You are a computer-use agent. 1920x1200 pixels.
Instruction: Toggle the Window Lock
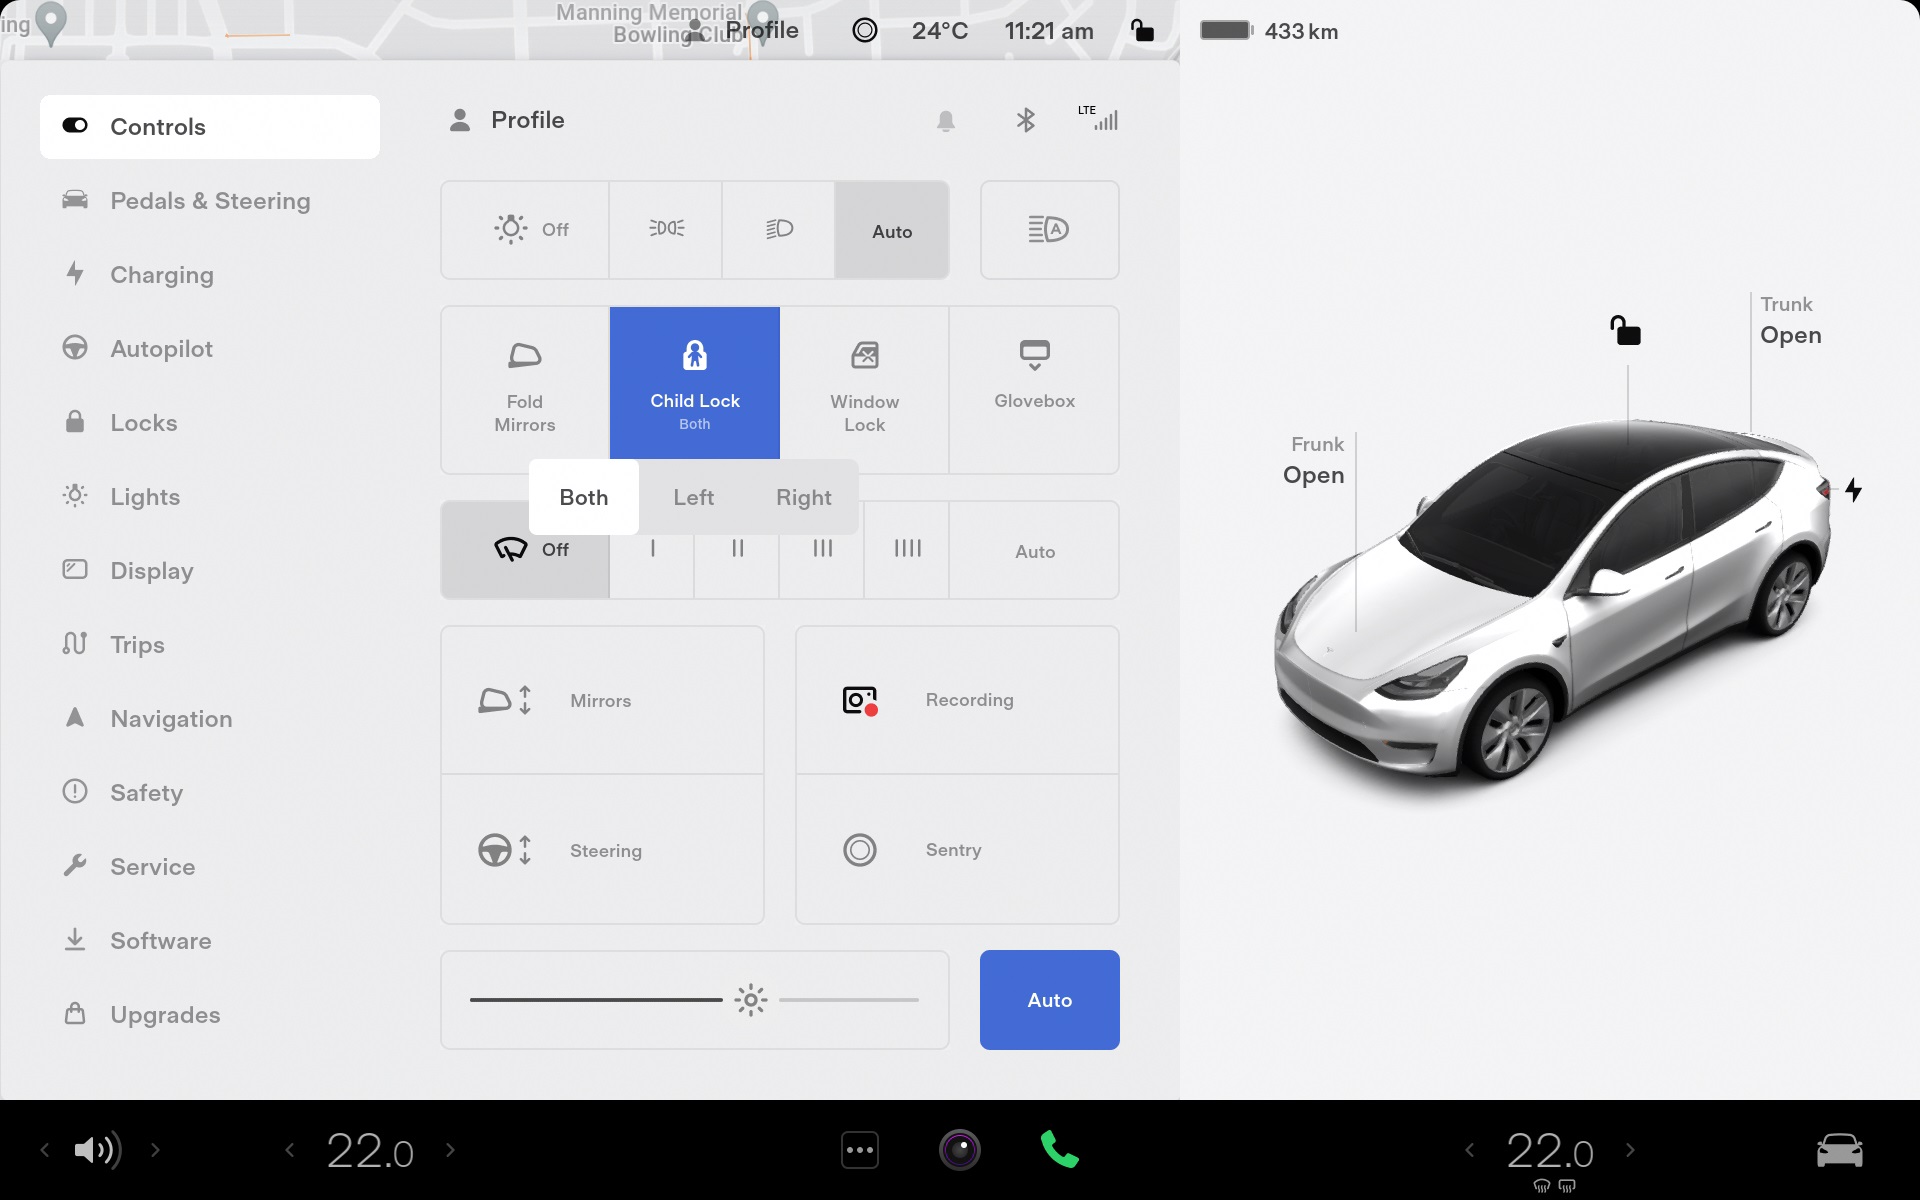coord(864,385)
